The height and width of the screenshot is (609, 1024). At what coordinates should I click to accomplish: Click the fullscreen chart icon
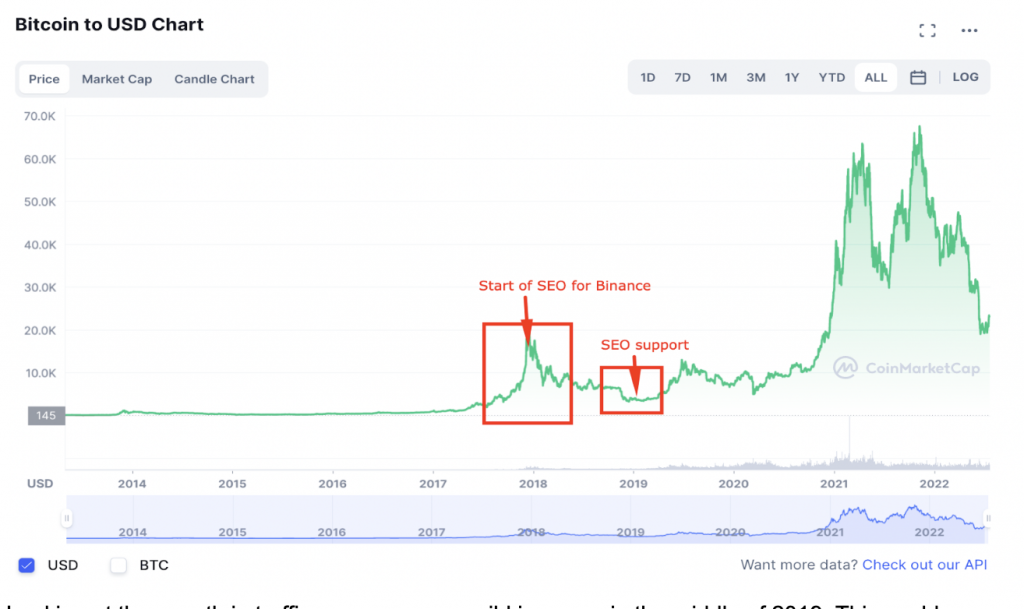926,31
